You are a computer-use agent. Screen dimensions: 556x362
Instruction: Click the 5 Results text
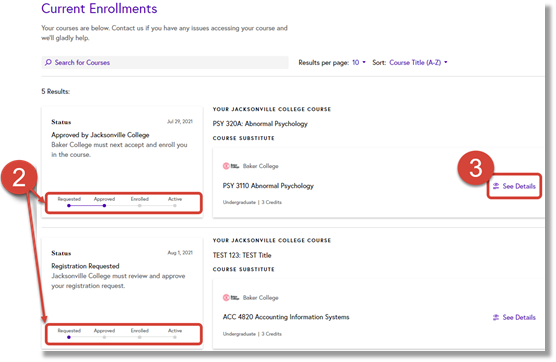click(56, 91)
